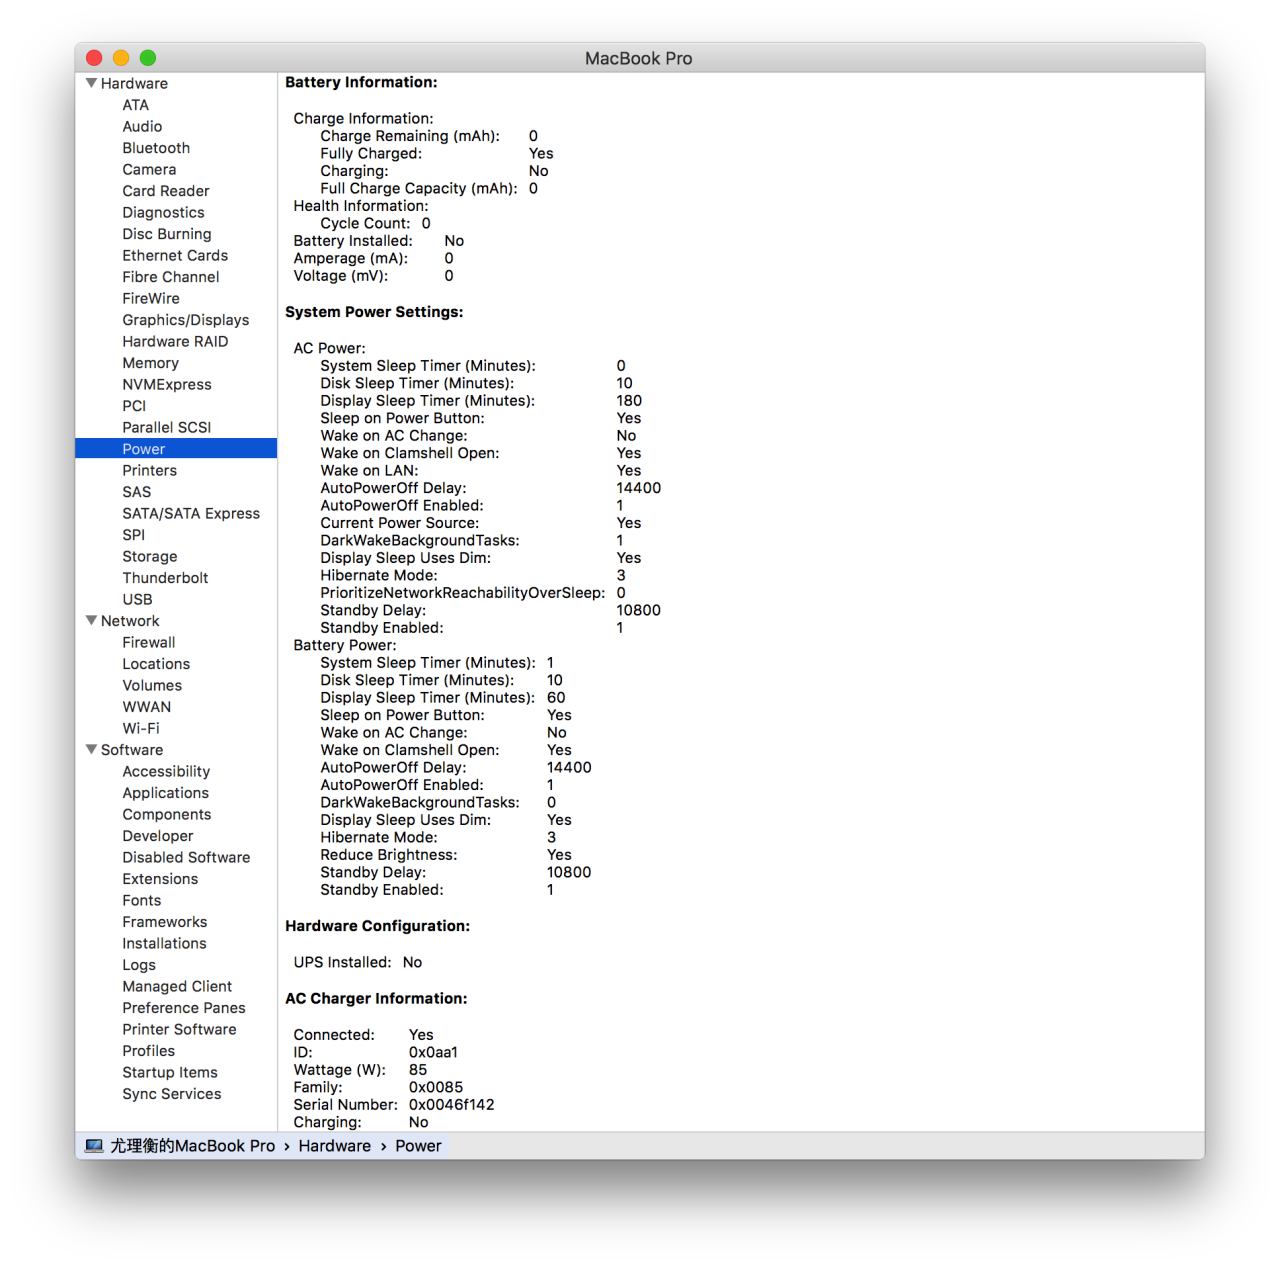Select the Software category heading
Viewport: 1280px width, 1267px height.
click(x=132, y=750)
